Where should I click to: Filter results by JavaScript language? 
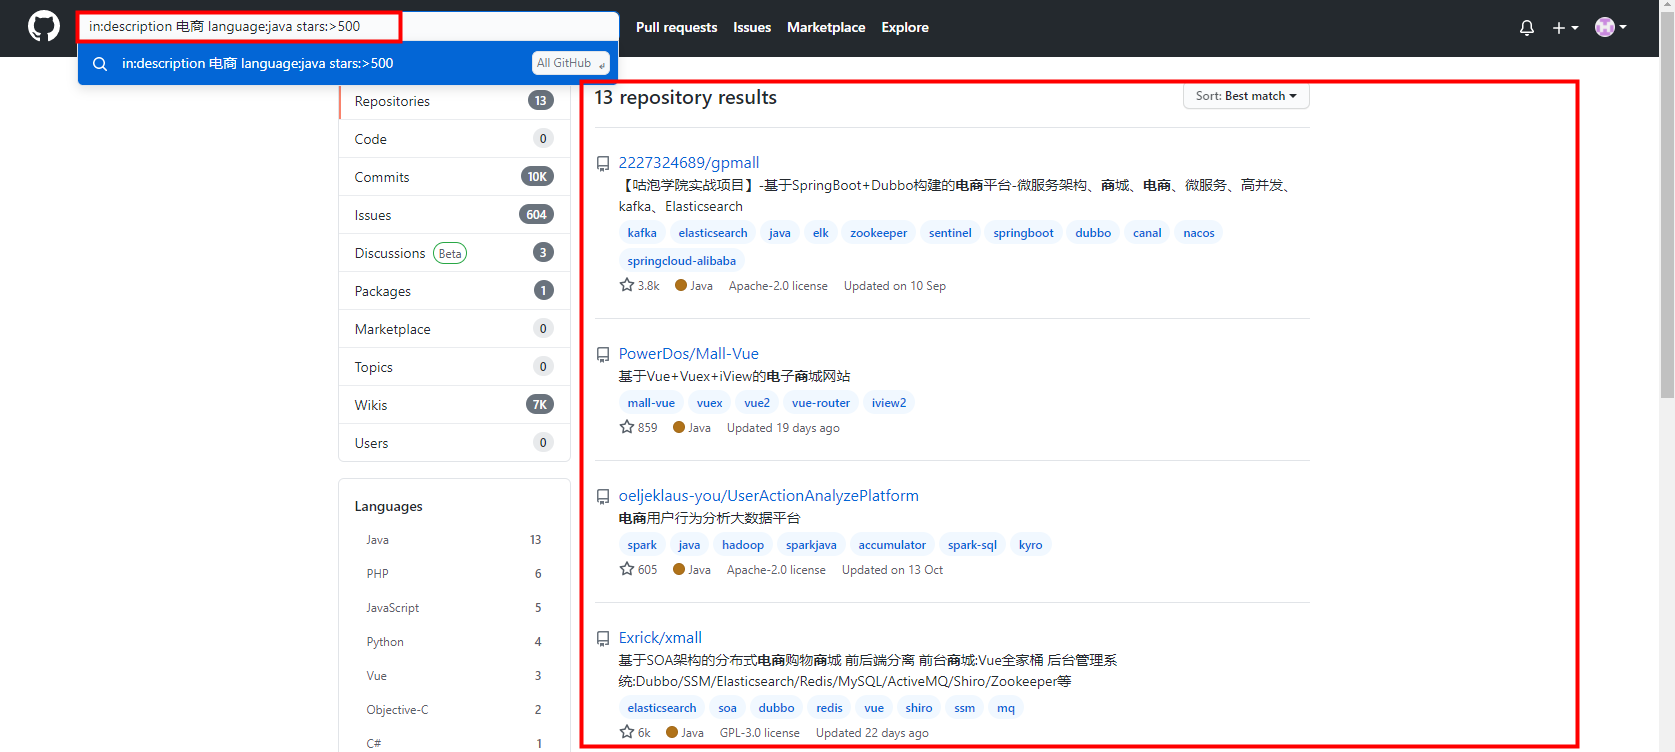point(454,608)
